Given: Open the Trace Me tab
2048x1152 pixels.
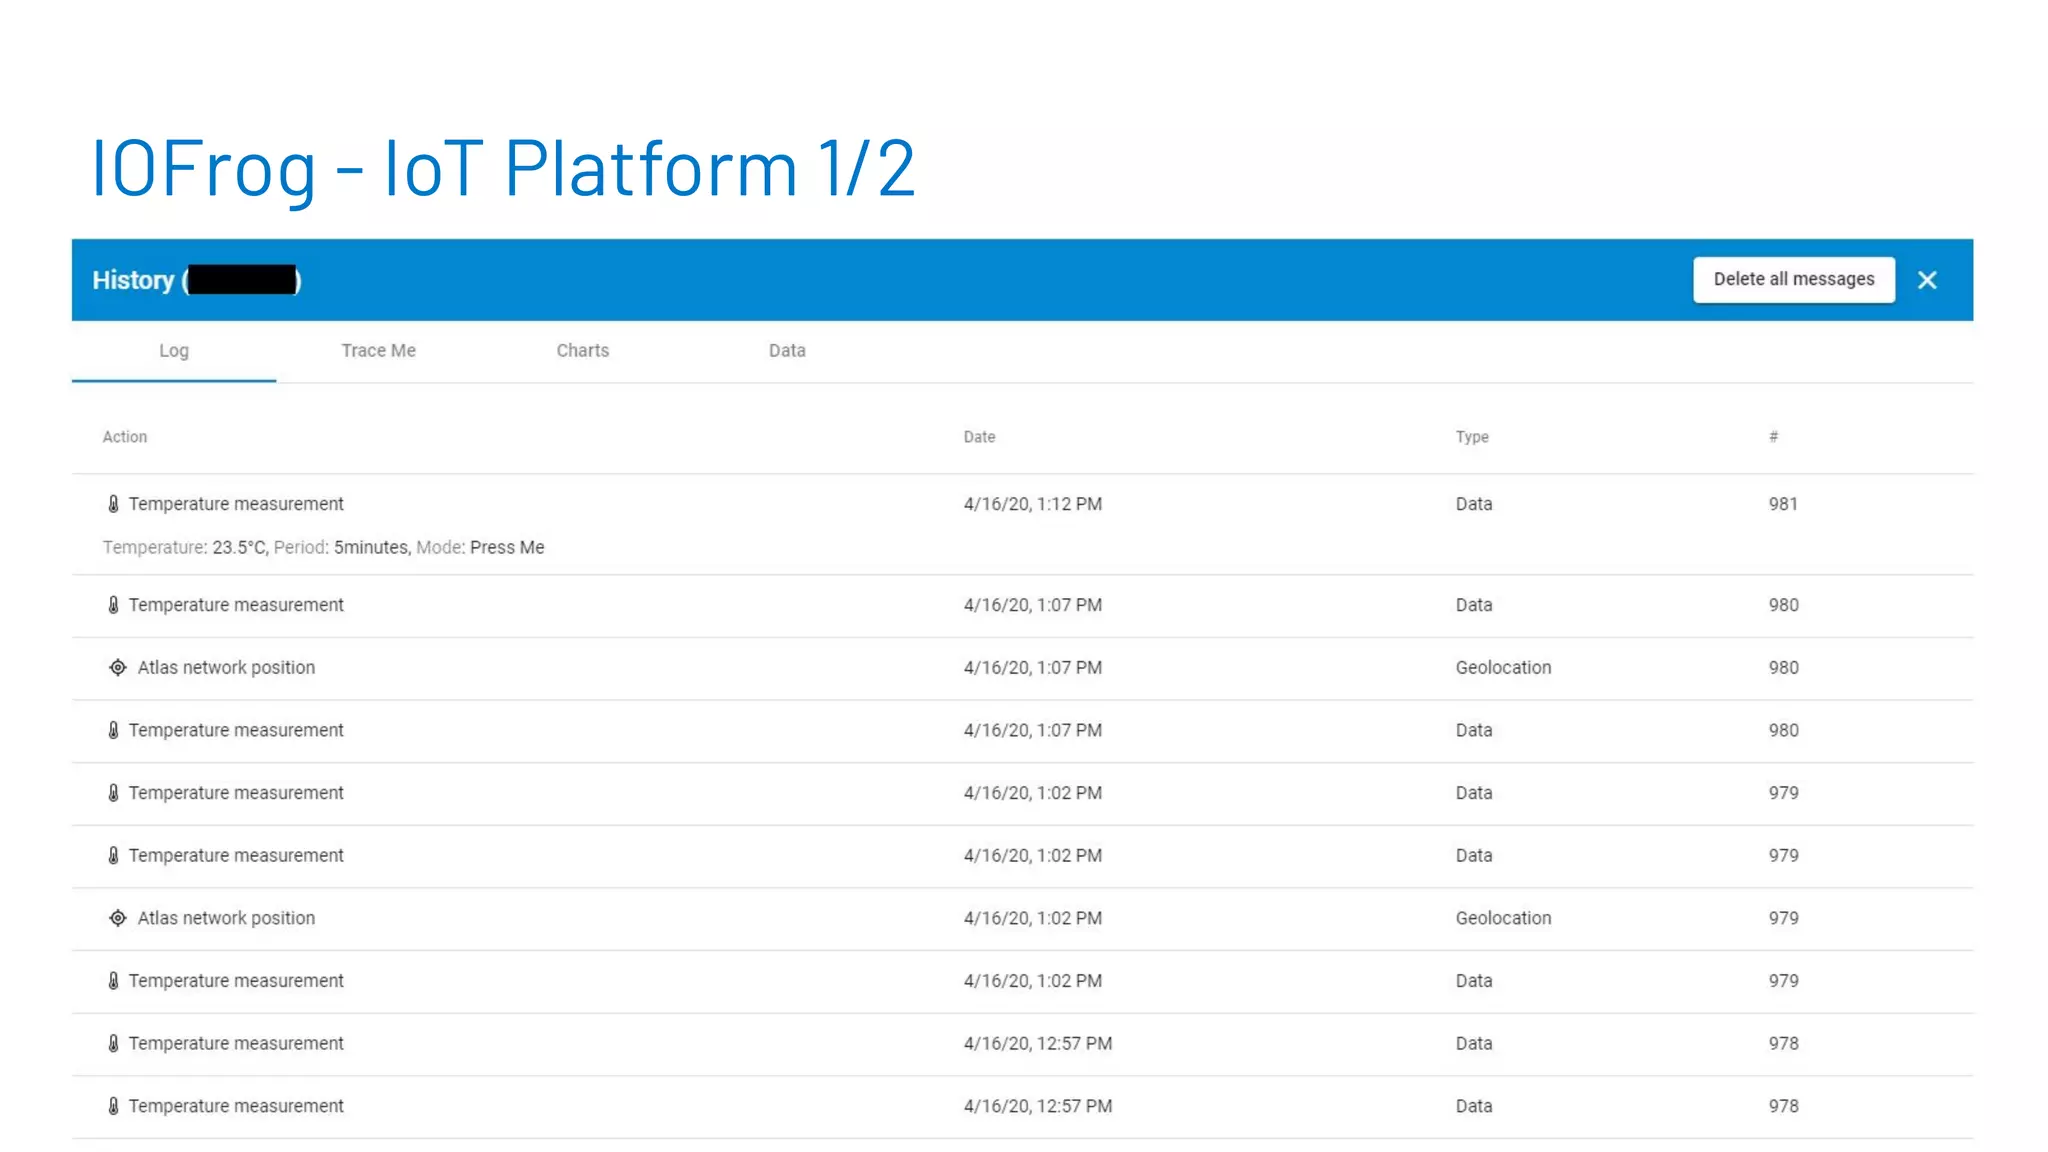Looking at the screenshot, I should [x=378, y=351].
